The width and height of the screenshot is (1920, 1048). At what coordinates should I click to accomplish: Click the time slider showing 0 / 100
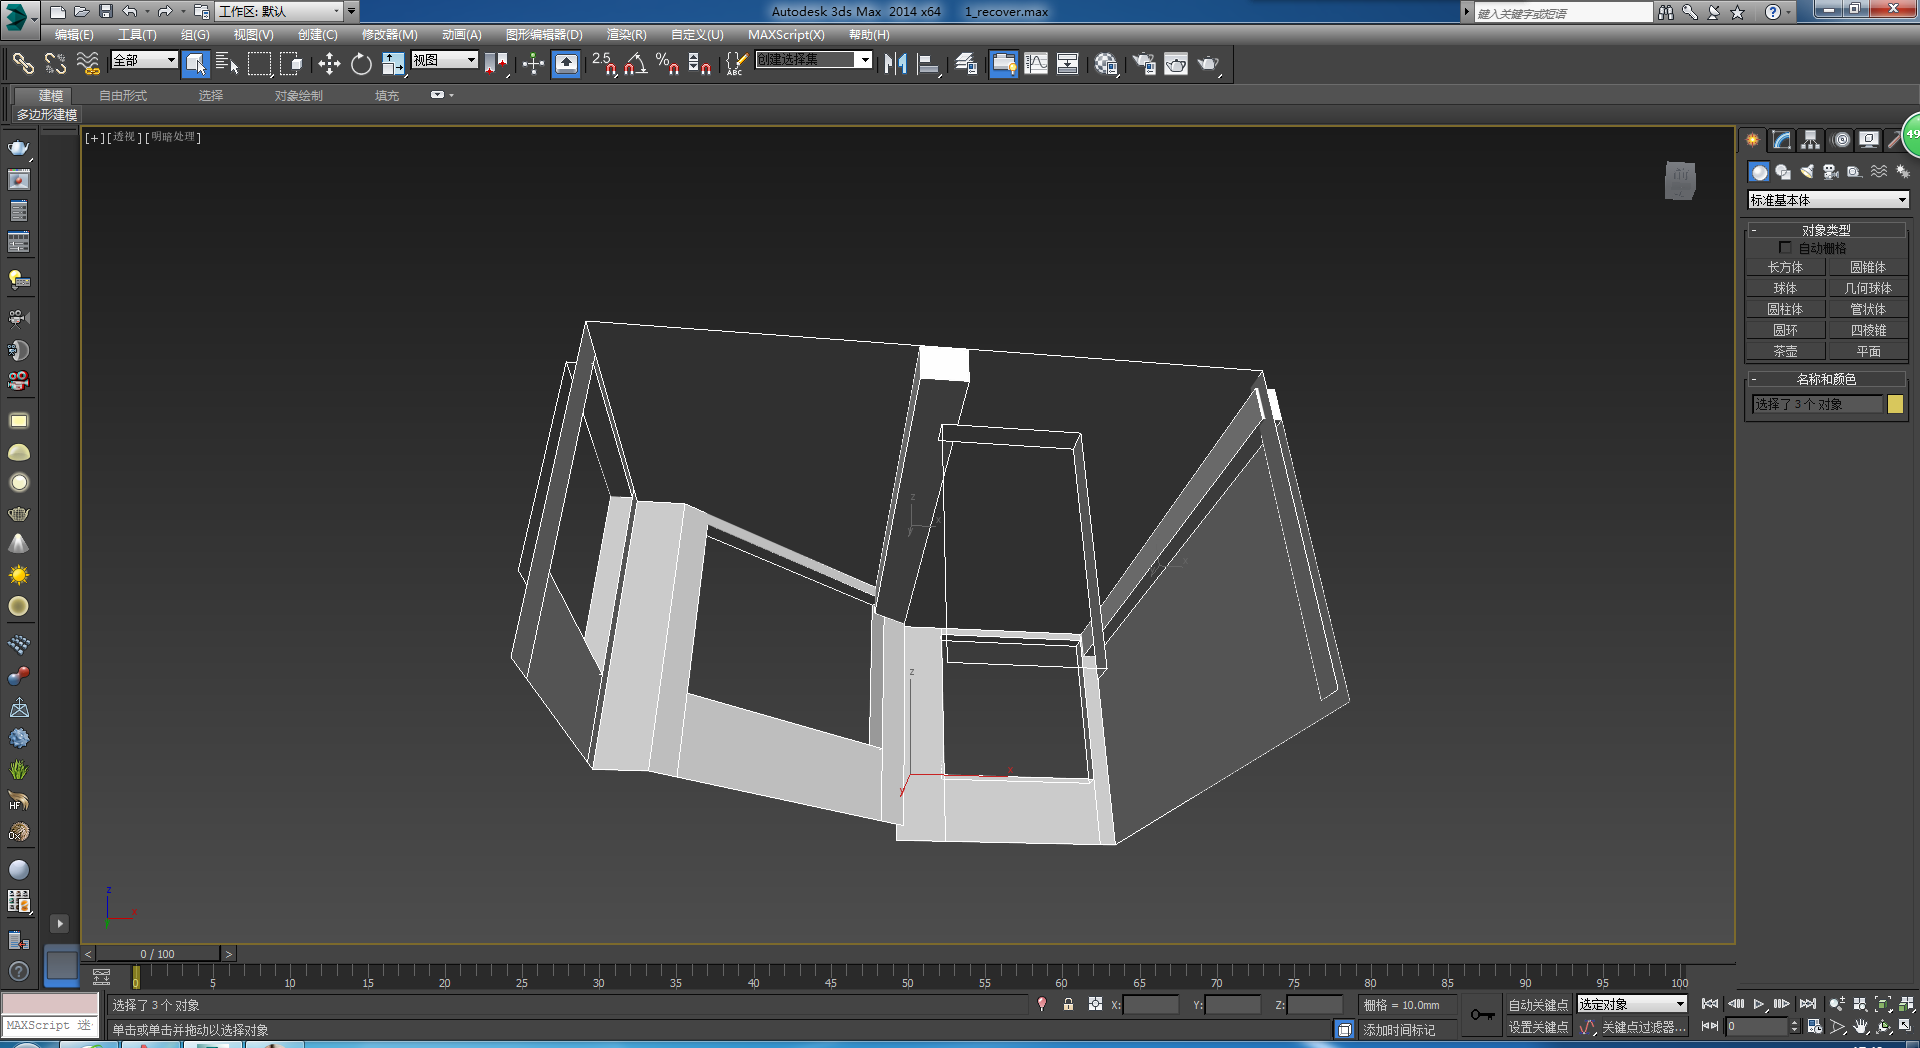[x=158, y=954]
